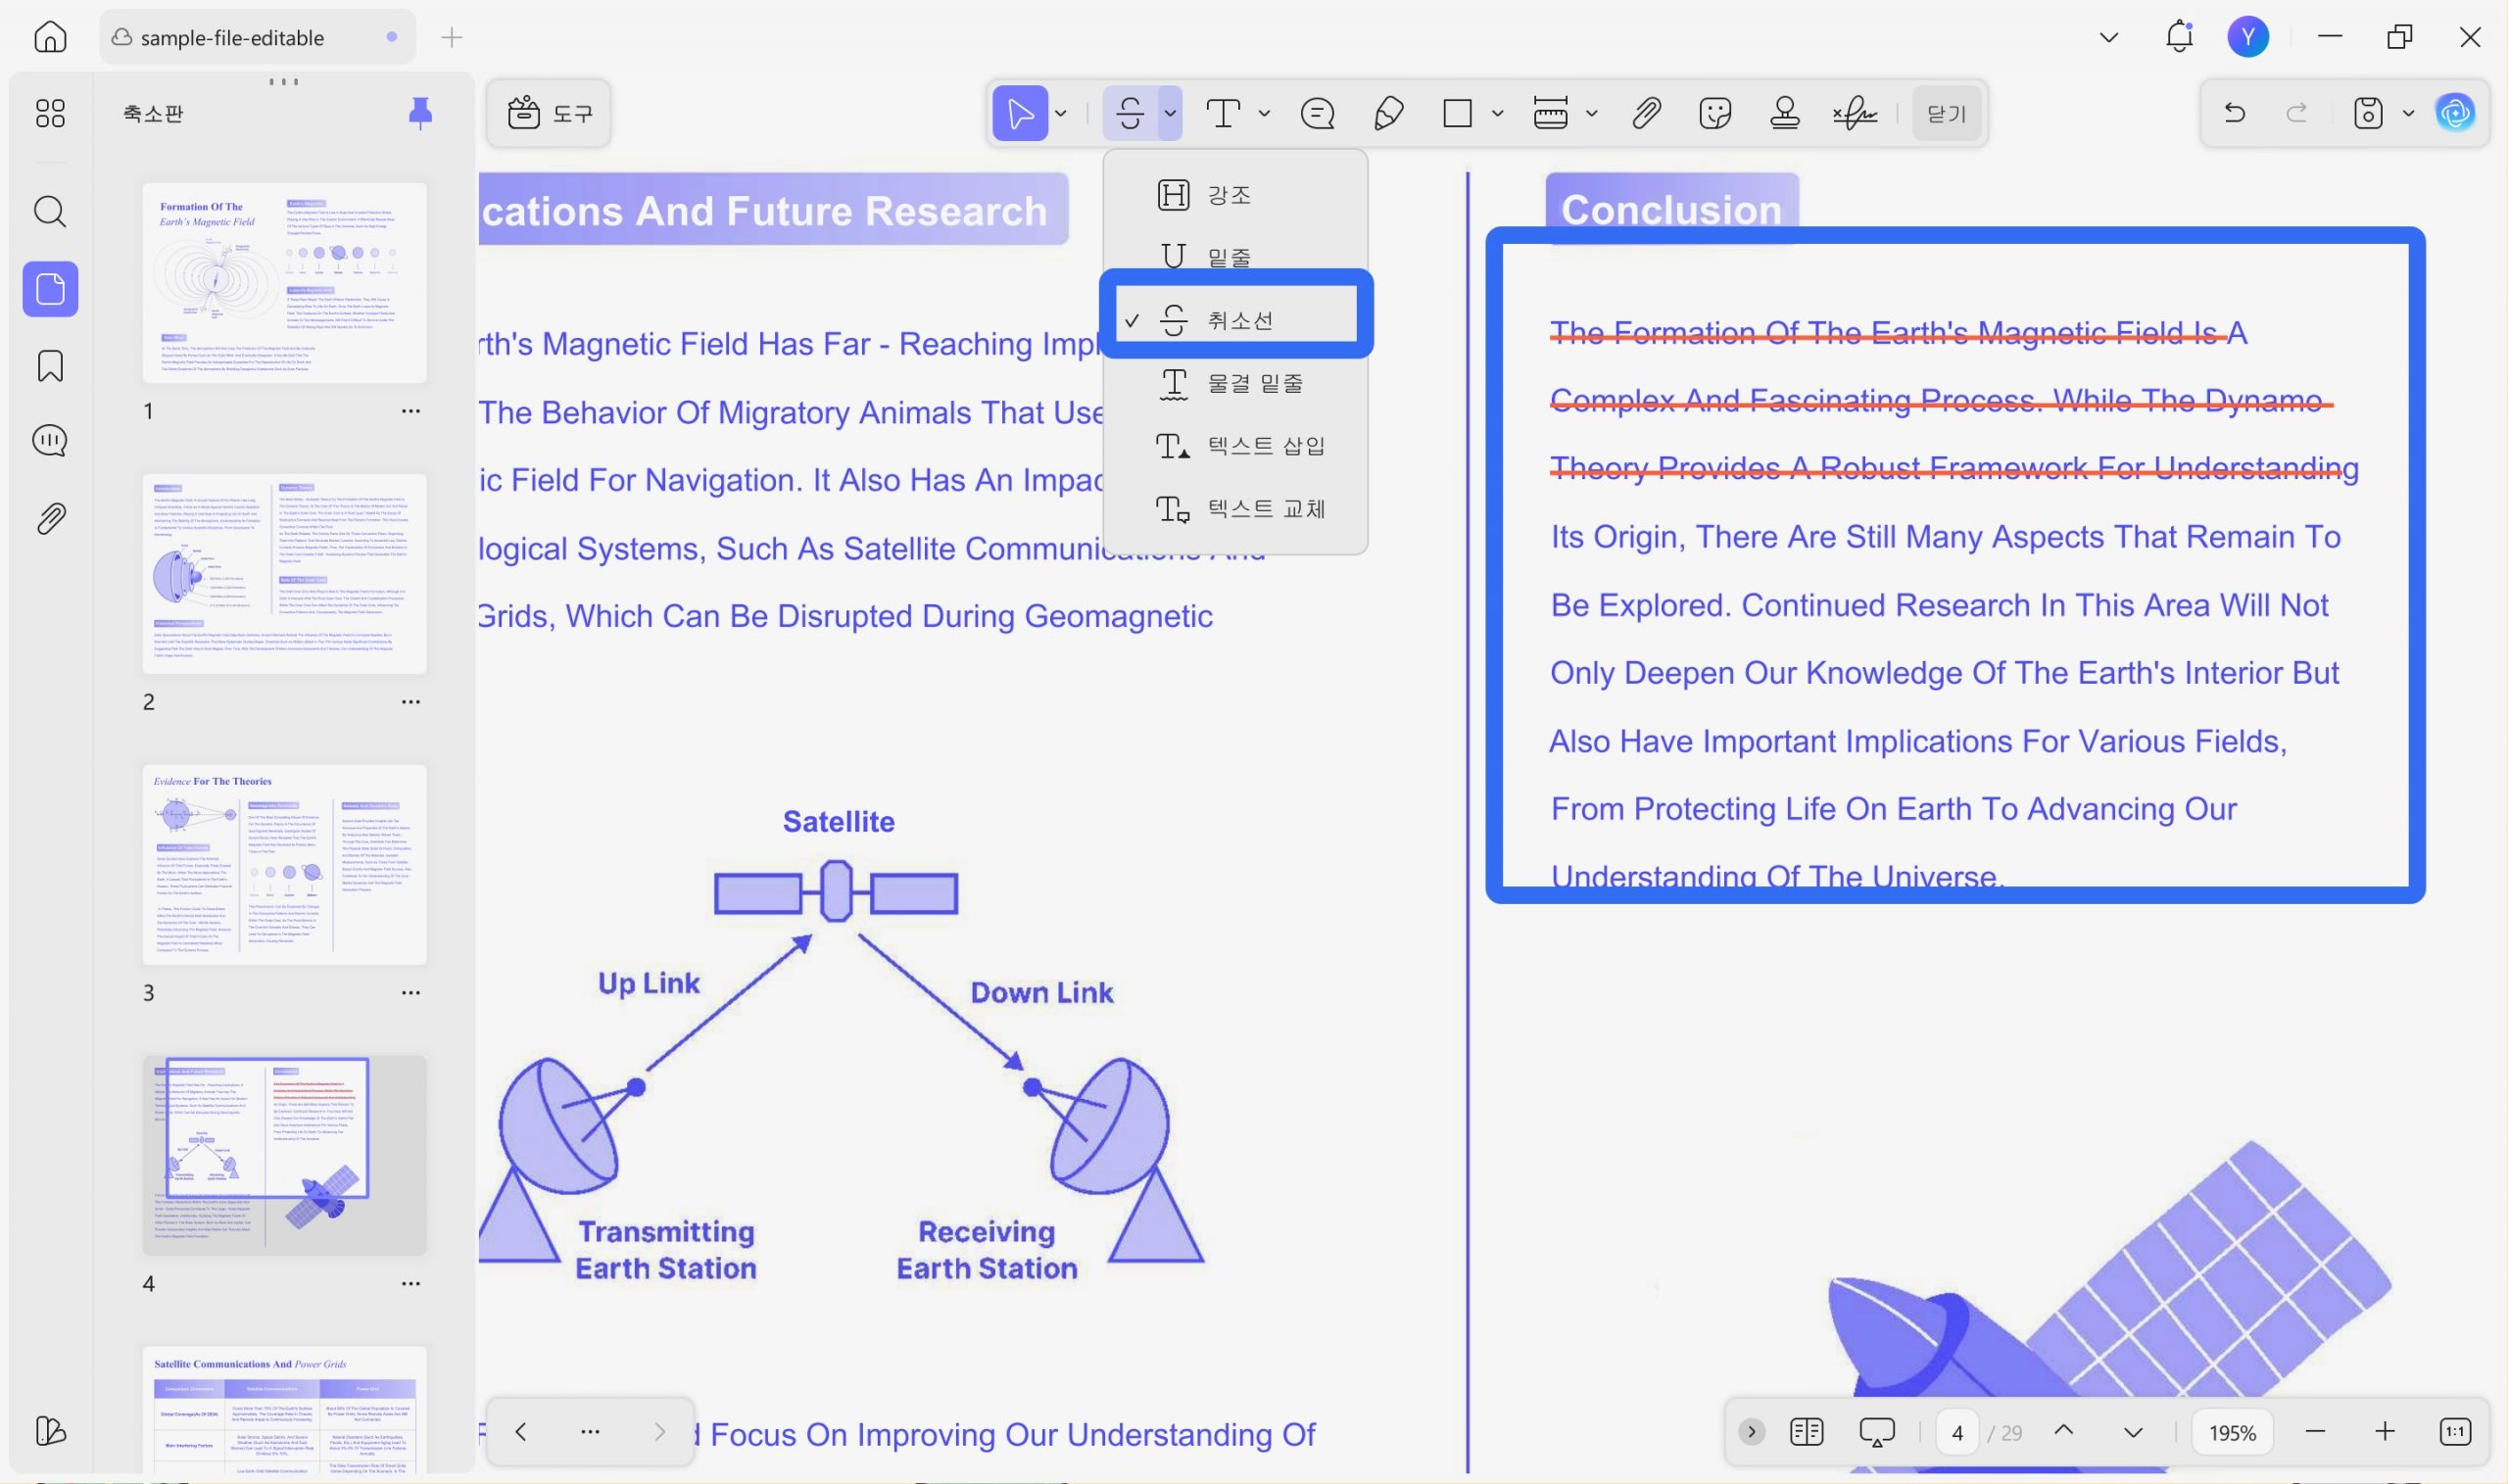Collapse the bottom page toolbar
This screenshot has width=2508, height=1484.
tap(1751, 1432)
